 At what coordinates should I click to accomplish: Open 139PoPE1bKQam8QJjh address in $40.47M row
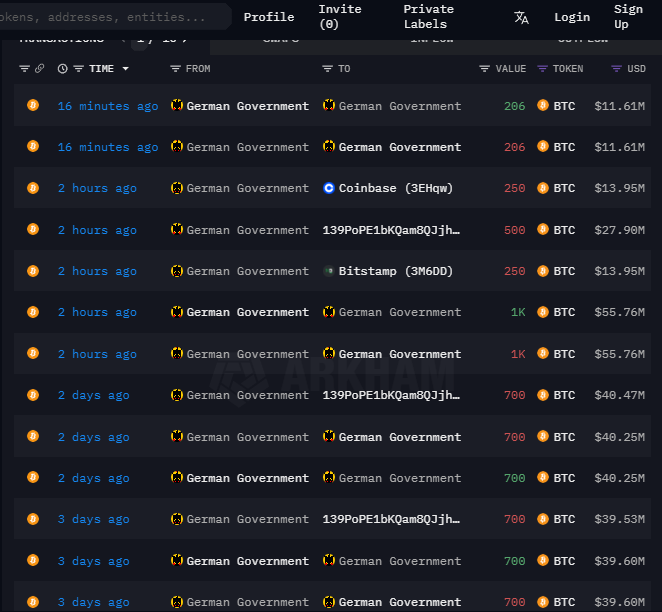tap(391, 395)
